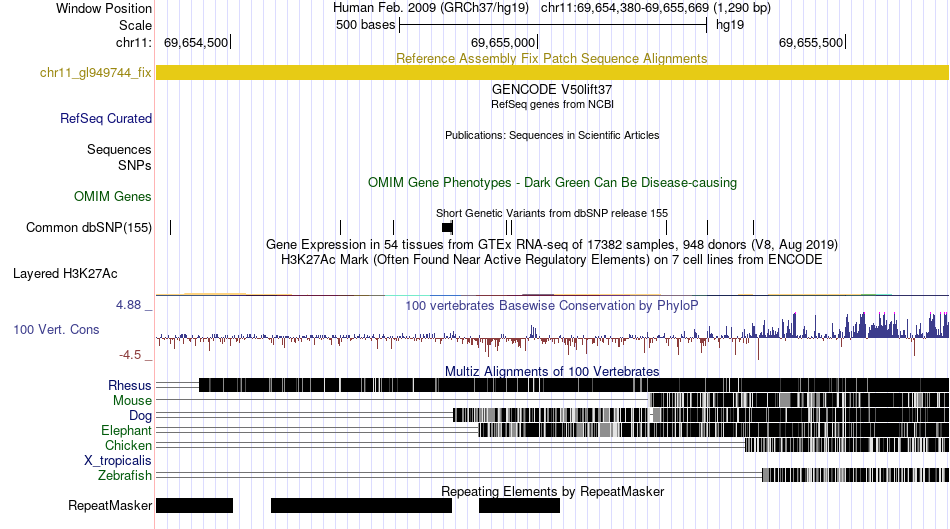Select the Mouse alignment row label
The height and width of the screenshot is (529, 950).
pos(132,401)
